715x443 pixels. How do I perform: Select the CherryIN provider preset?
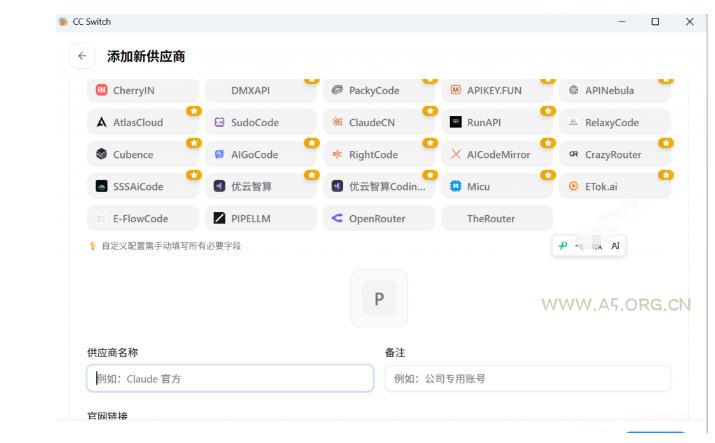pos(143,90)
